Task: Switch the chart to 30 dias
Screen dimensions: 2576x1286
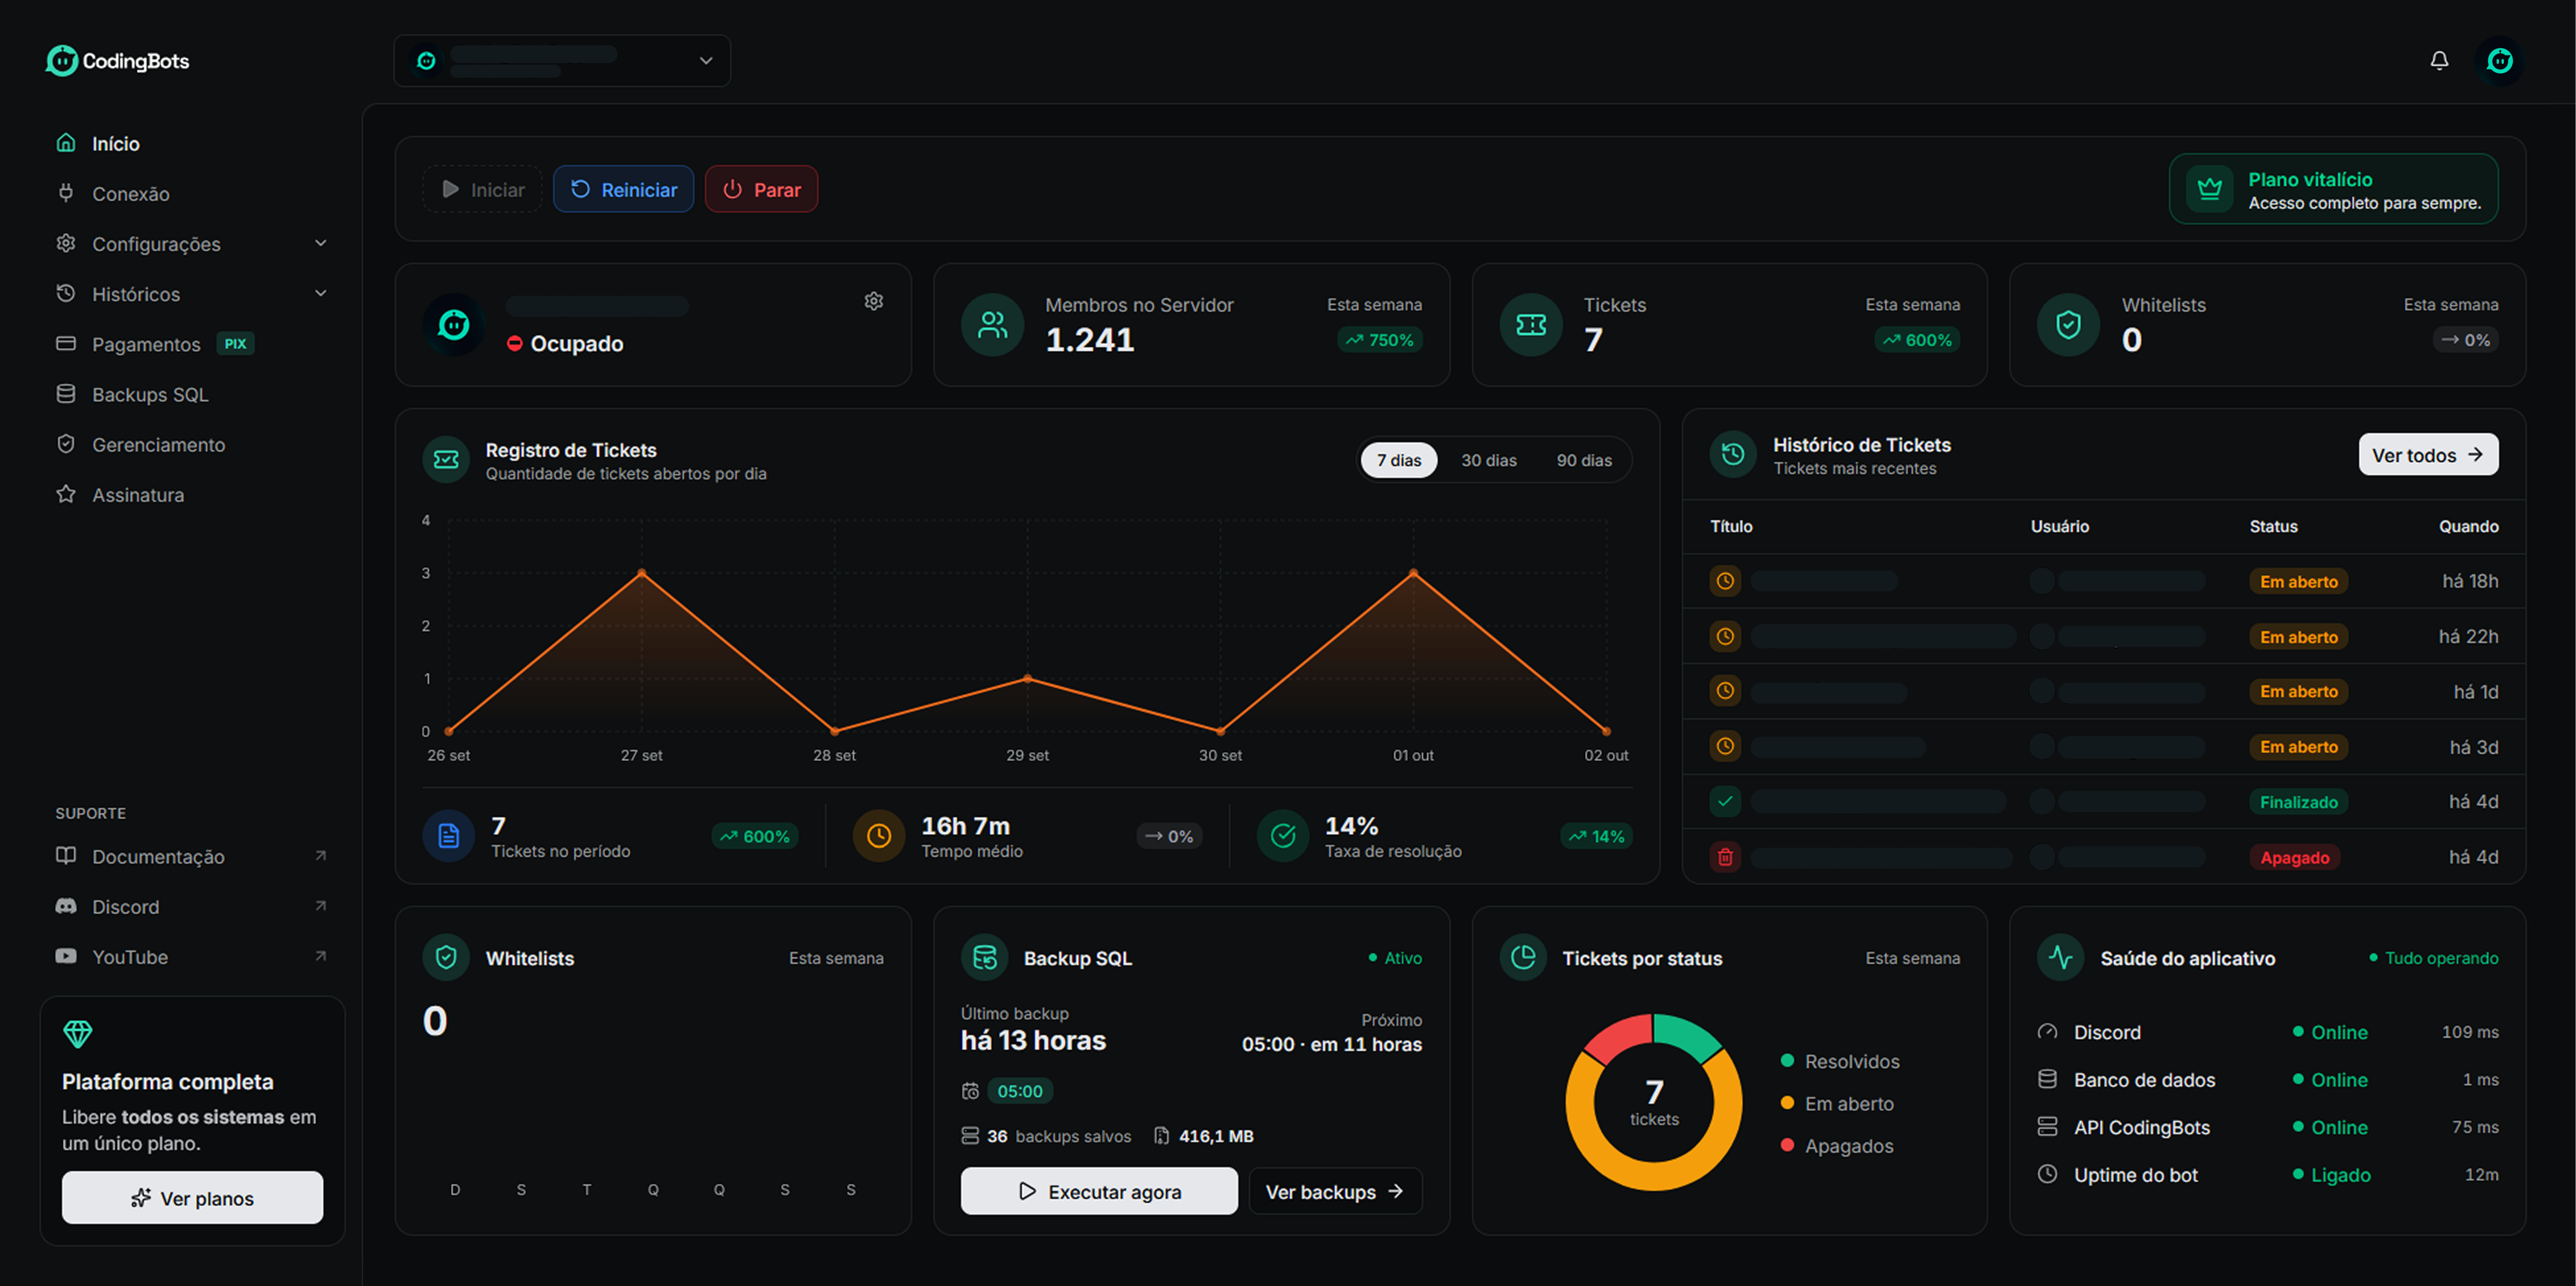Action: 1488,460
